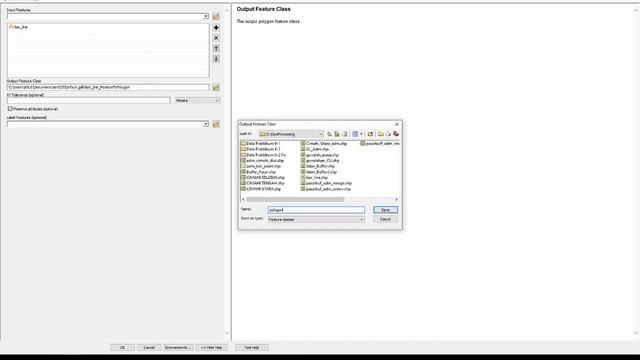This screenshot has height=360, width=640.
Task: Select kec_line.shp file in dialog
Action: click(x=314, y=178)
